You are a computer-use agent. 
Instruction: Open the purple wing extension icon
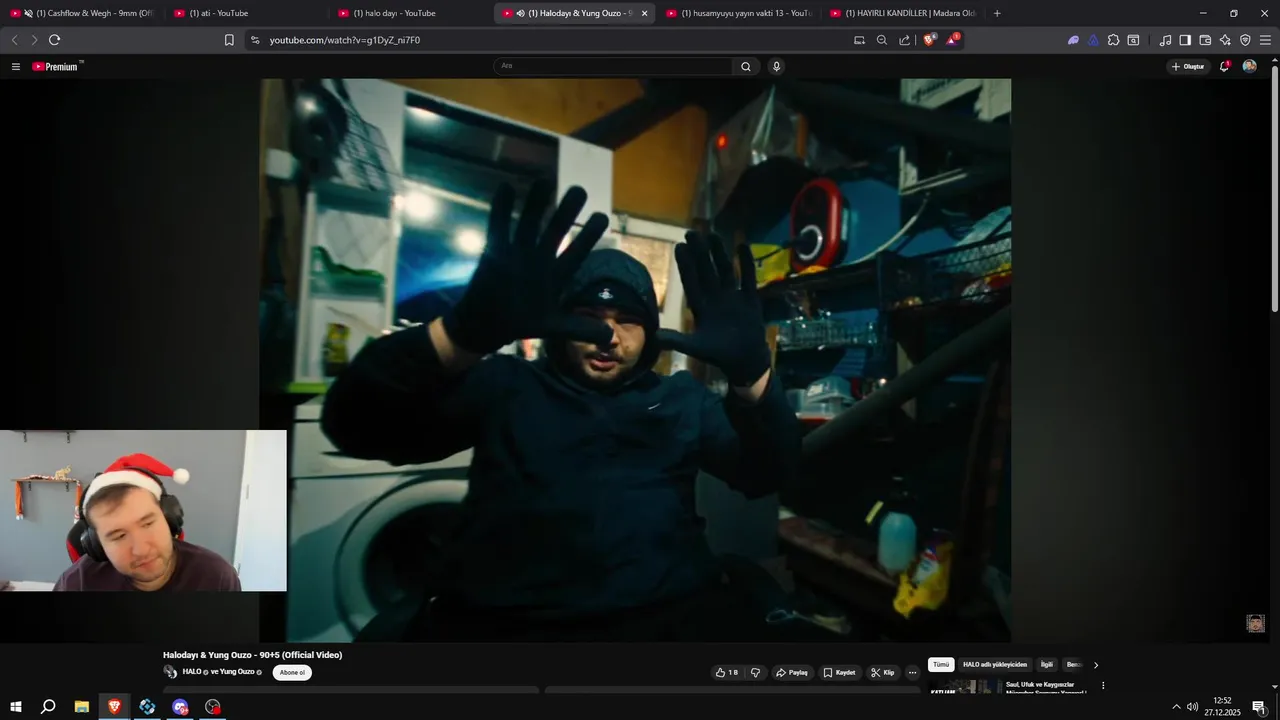click(x=1073, y=40)
